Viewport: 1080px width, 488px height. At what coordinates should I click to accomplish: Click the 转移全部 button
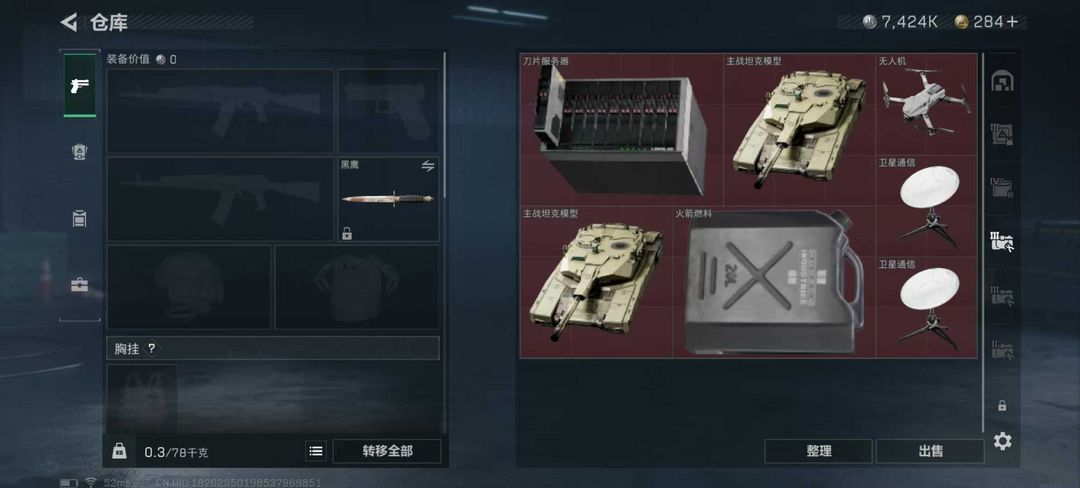tap(387, 452)
